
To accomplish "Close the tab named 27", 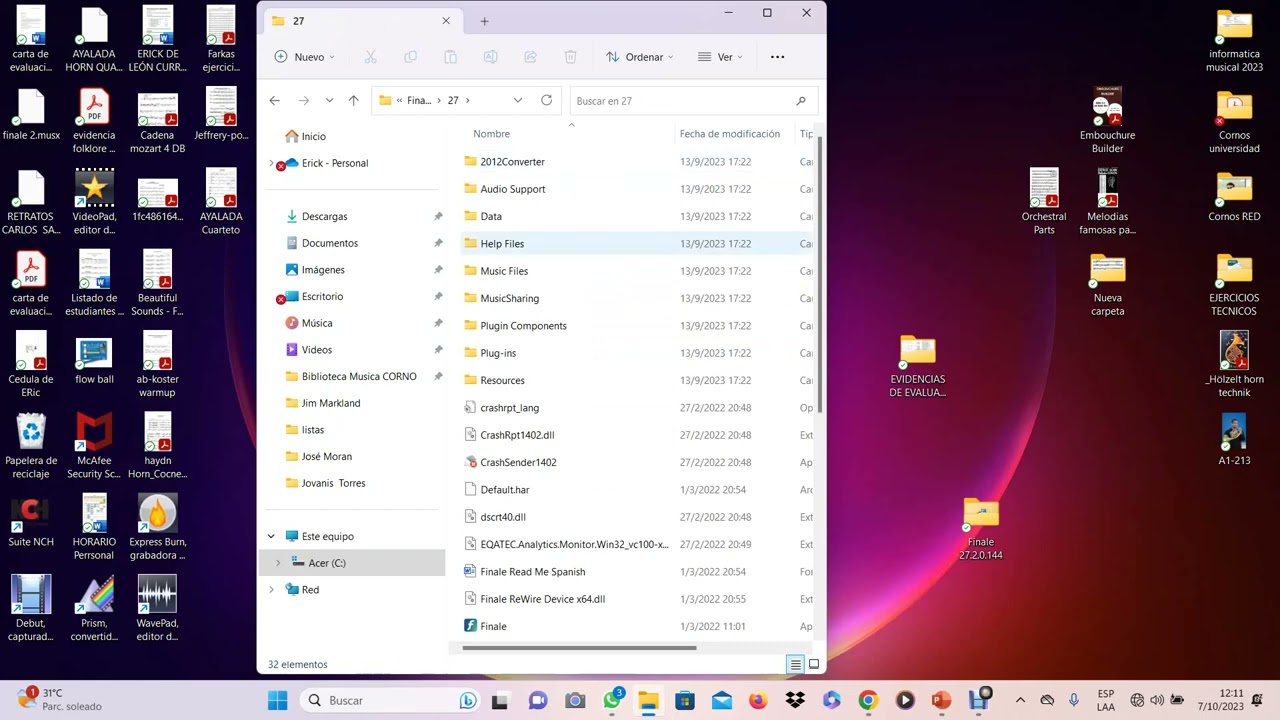I will (446, 21).
